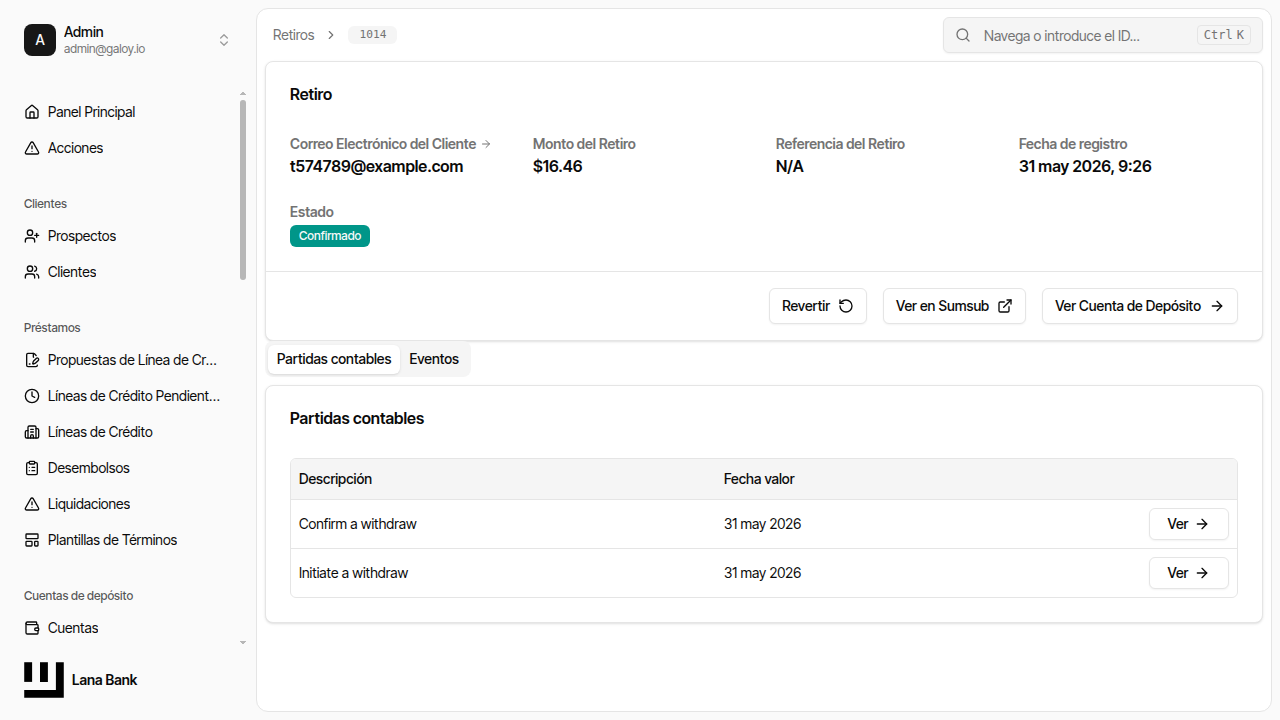Click the arrow beside Correo Electrónico del Cliente

486,144
